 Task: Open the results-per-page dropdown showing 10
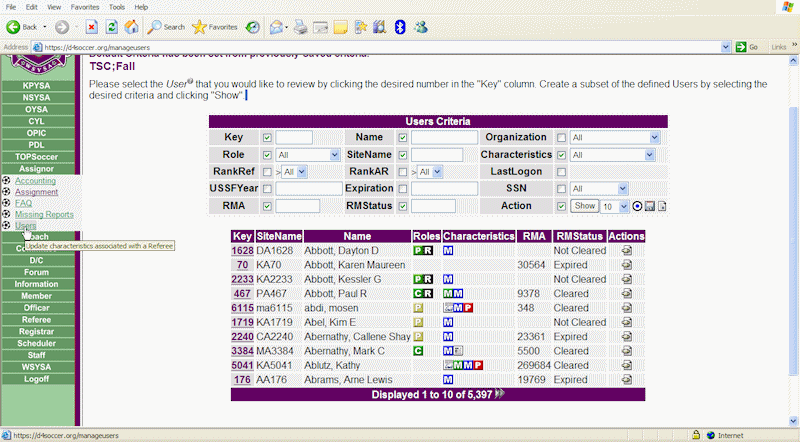pyautogui.click(x=614, y=206)
